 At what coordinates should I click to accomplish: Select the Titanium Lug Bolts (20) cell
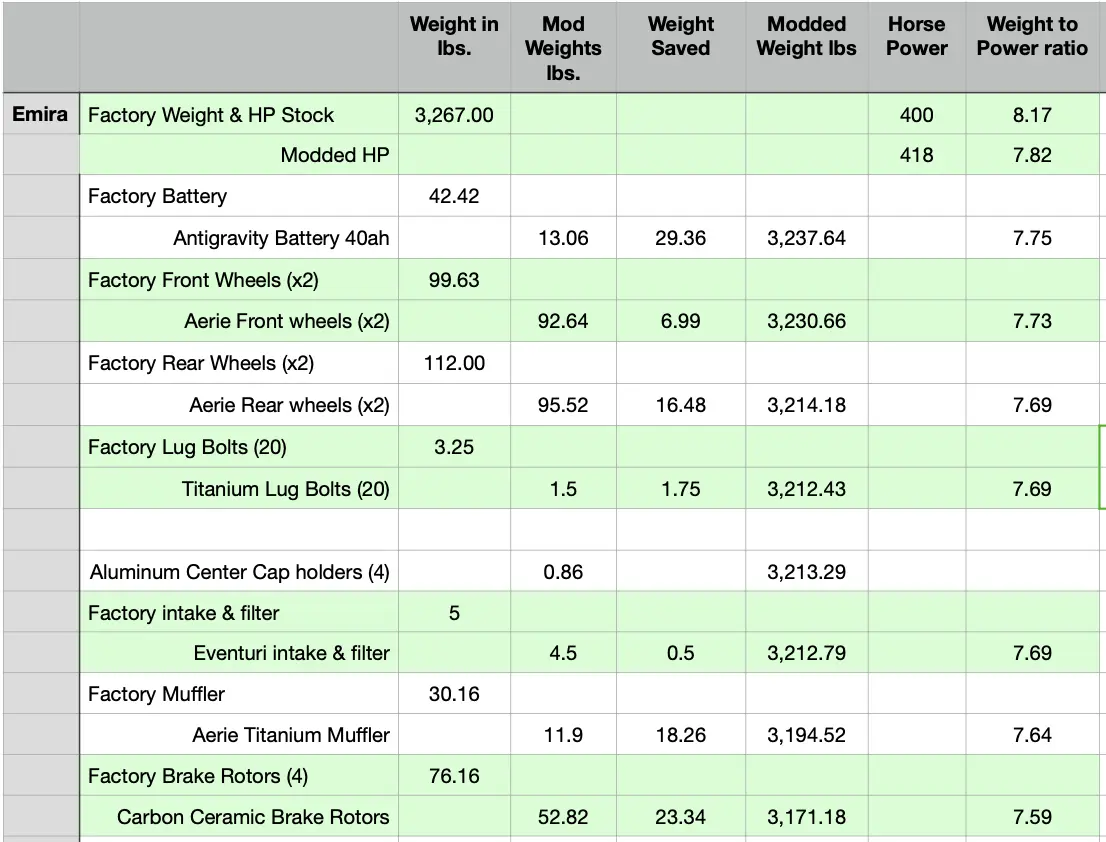(285, 489)
